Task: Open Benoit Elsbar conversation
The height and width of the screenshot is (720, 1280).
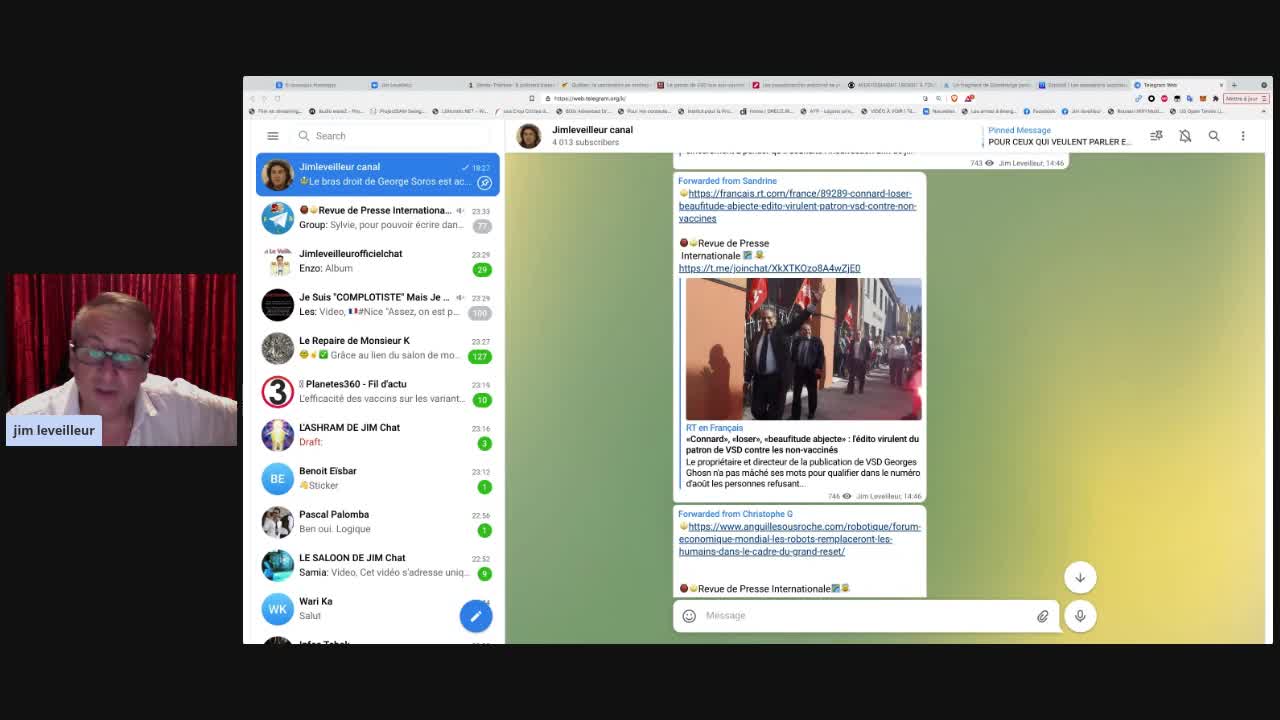Action: [x=377, y=478]
